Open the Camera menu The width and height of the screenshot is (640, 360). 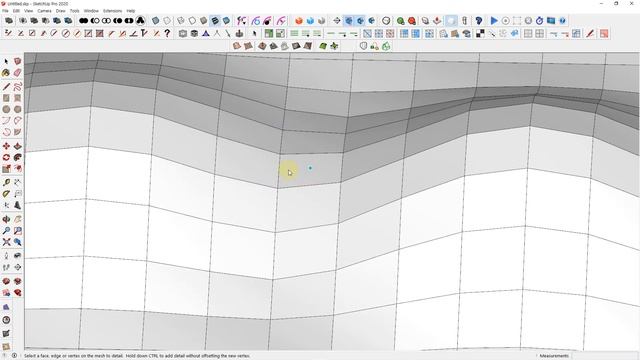pos(44,11)
